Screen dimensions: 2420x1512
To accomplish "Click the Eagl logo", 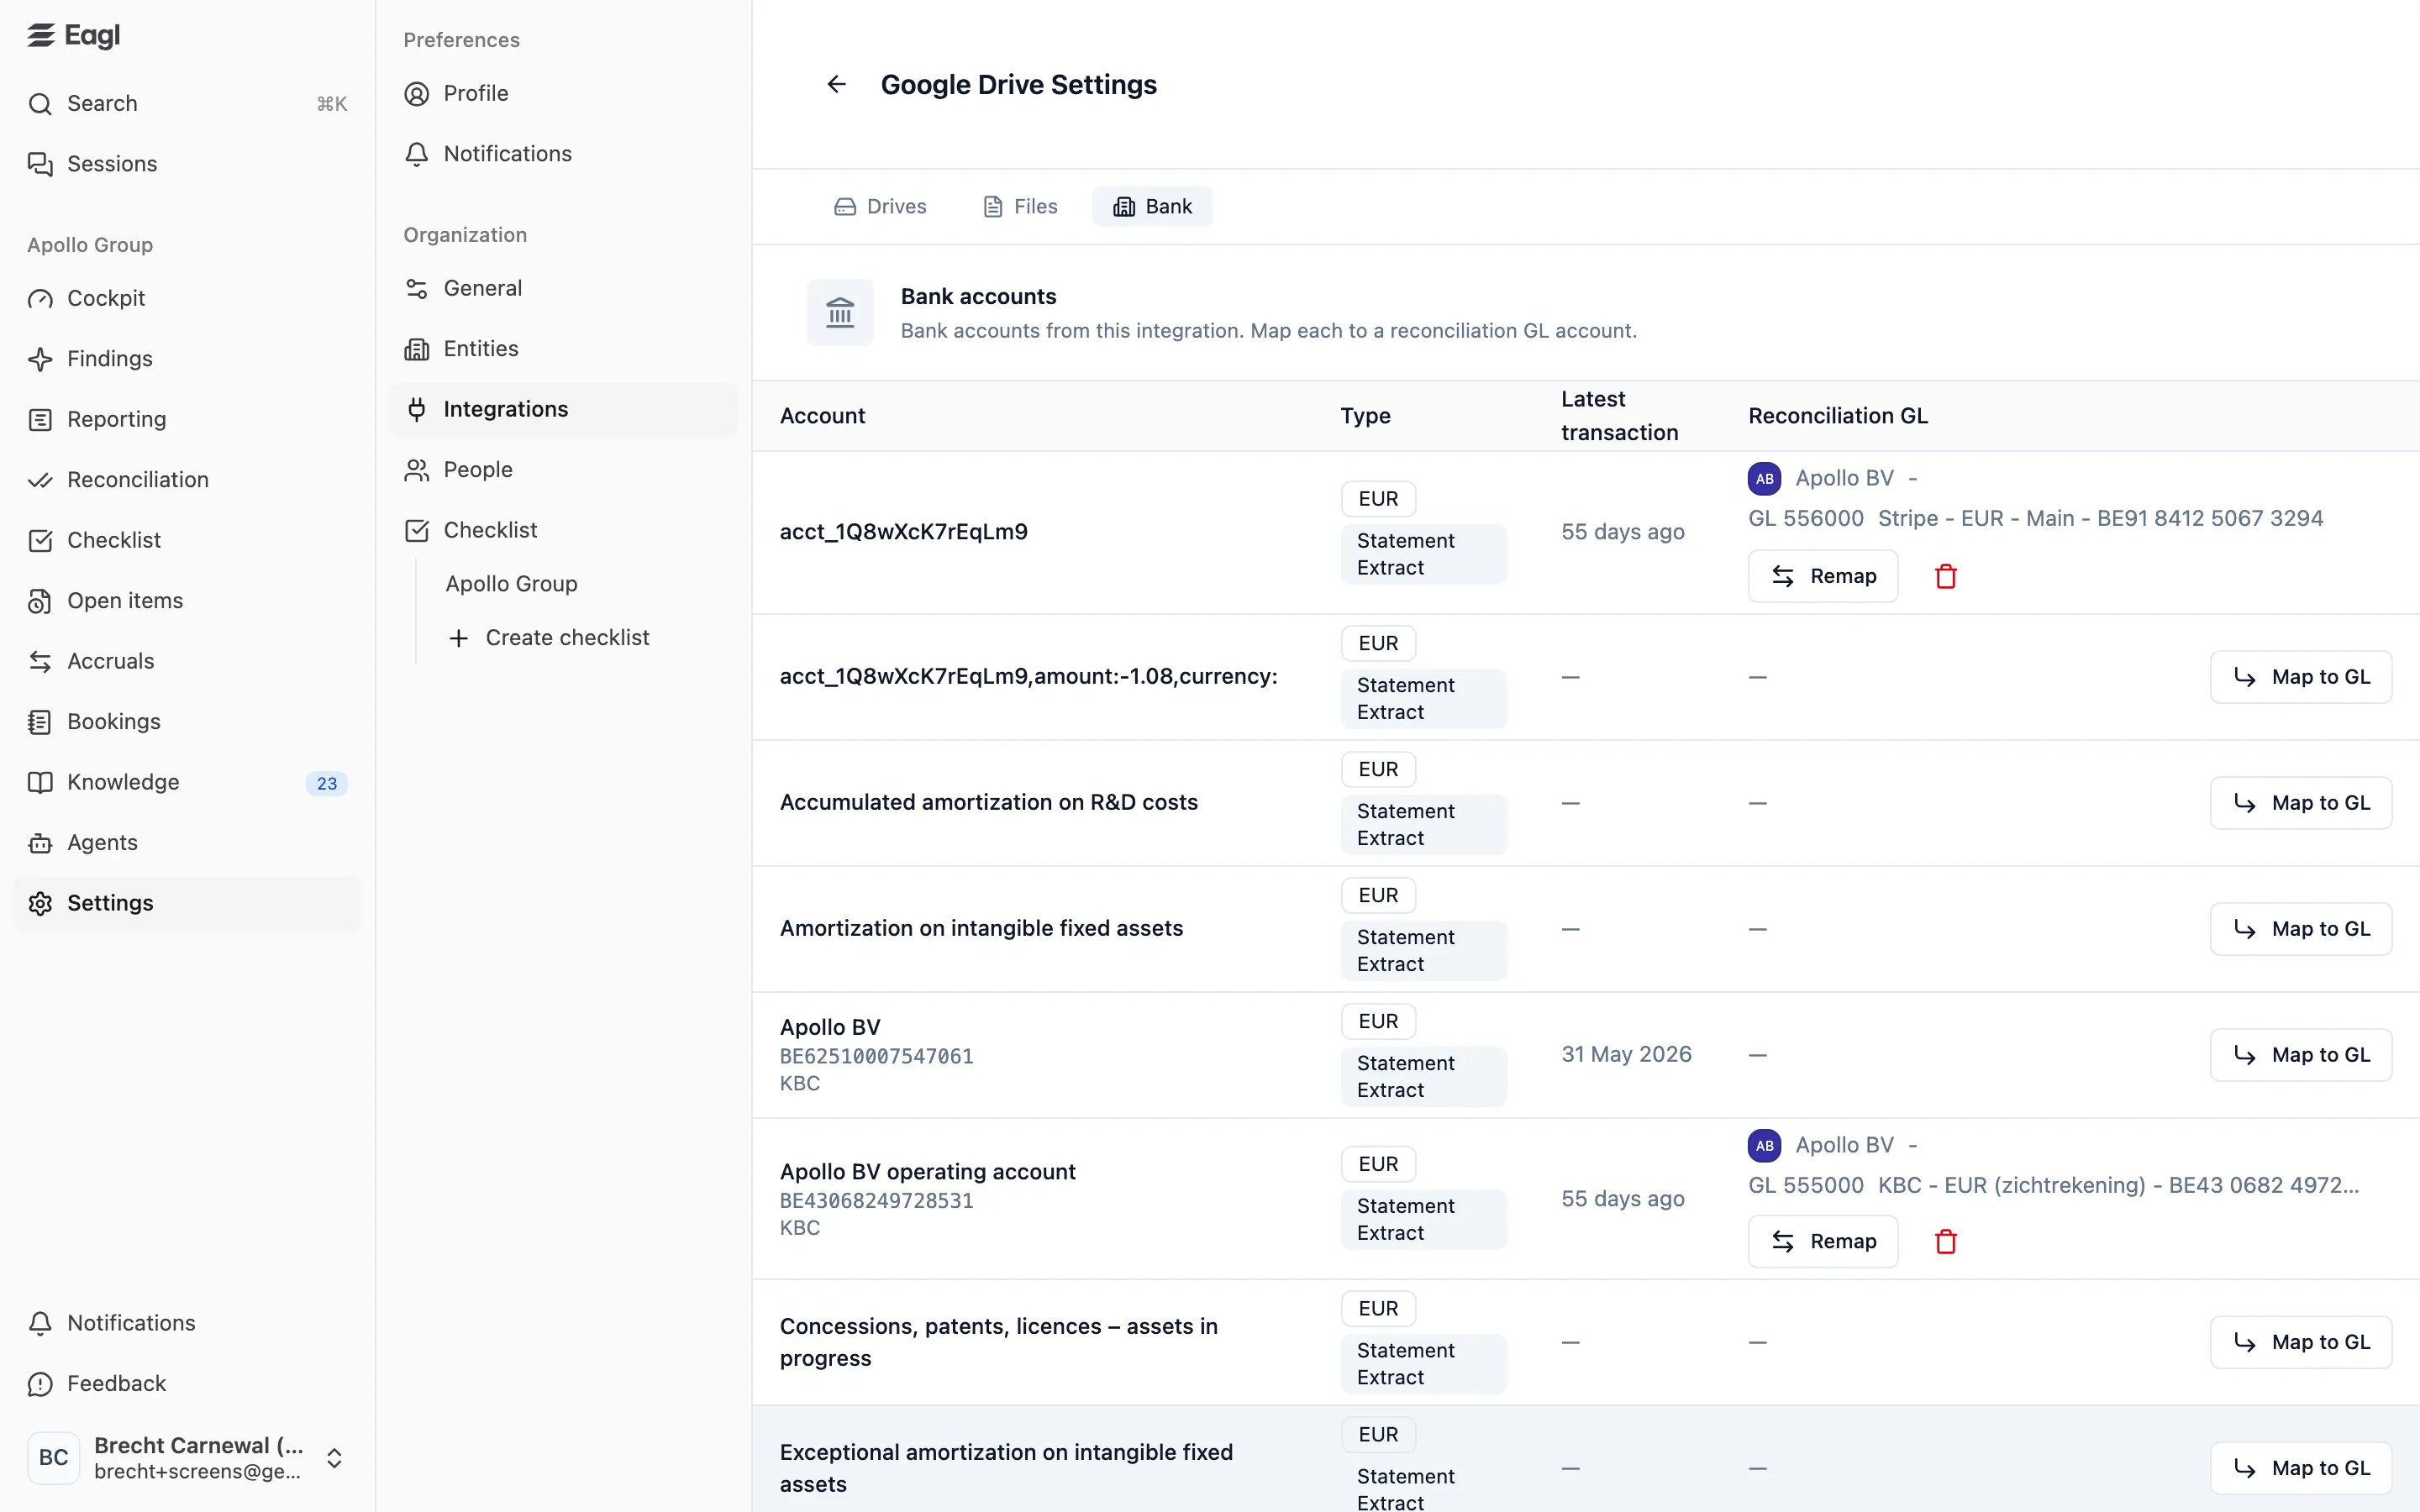I will 74,35.
